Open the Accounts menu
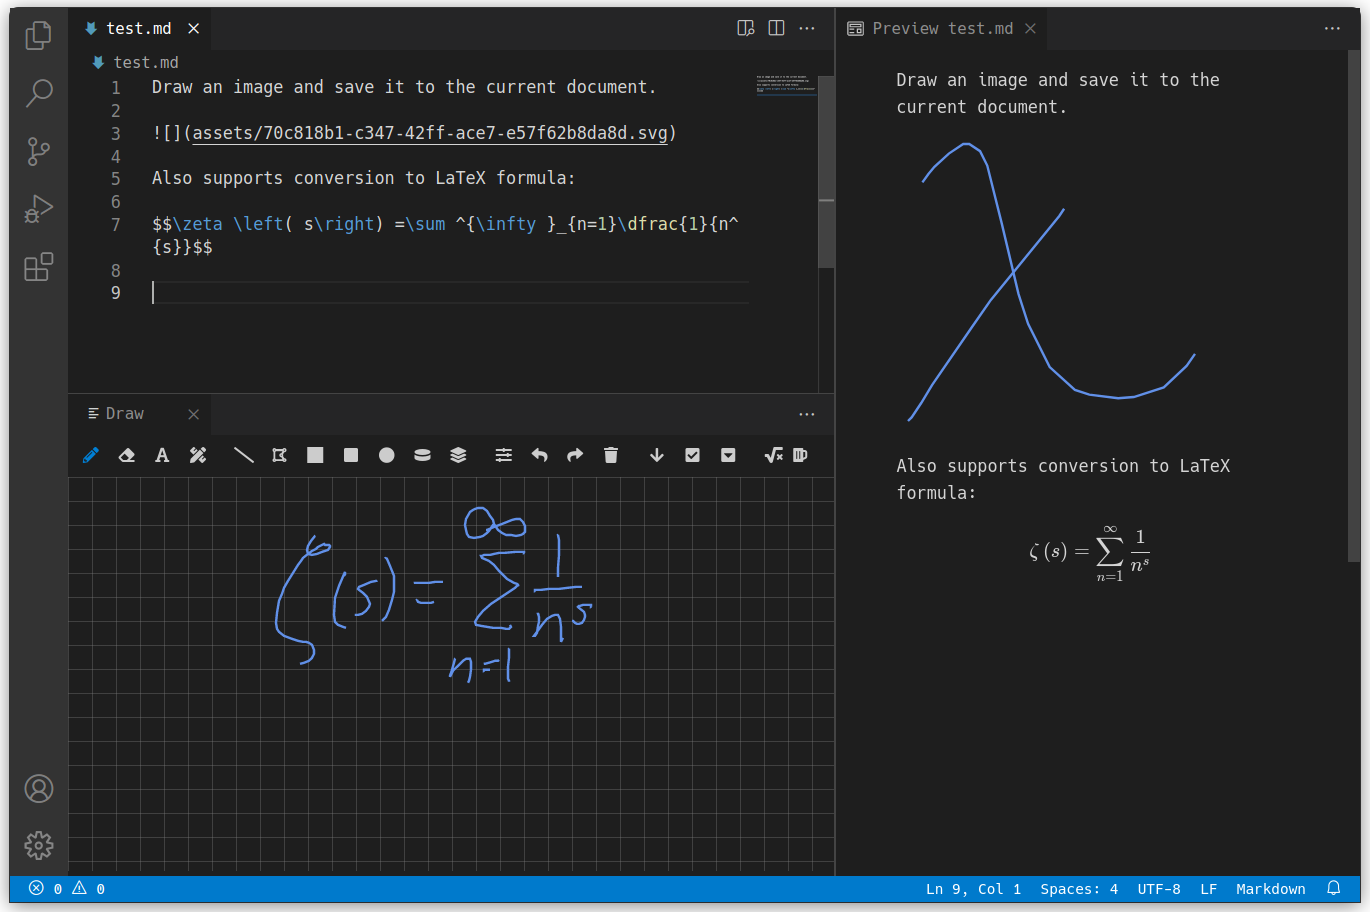Viewport: 1370px width, 912px height. (x=38, y=789)
